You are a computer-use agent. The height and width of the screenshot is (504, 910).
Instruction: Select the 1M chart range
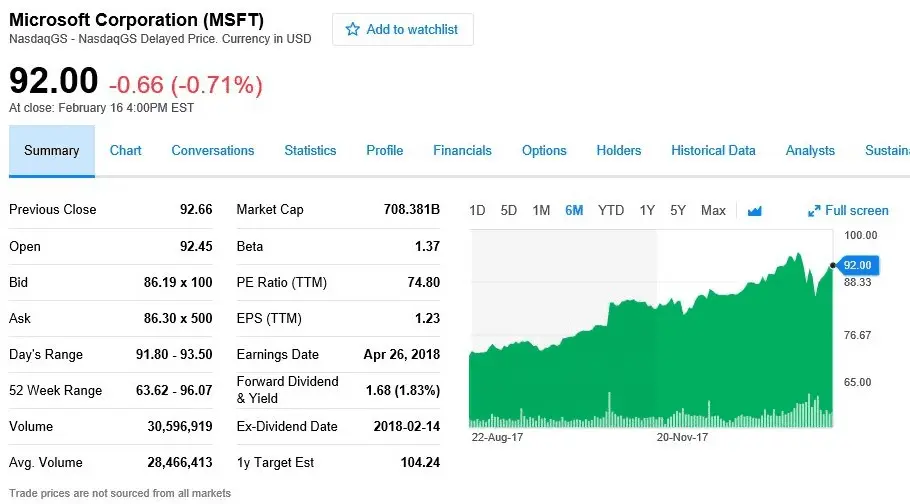[541, 210]
